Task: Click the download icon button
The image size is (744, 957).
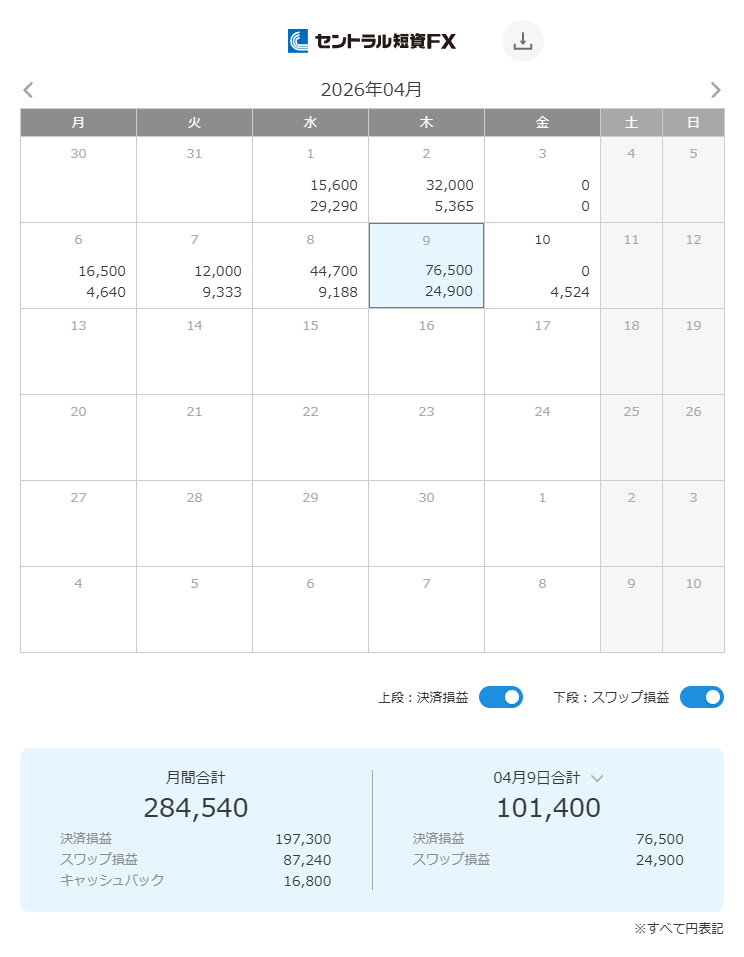Action: [x=522, y=41]
